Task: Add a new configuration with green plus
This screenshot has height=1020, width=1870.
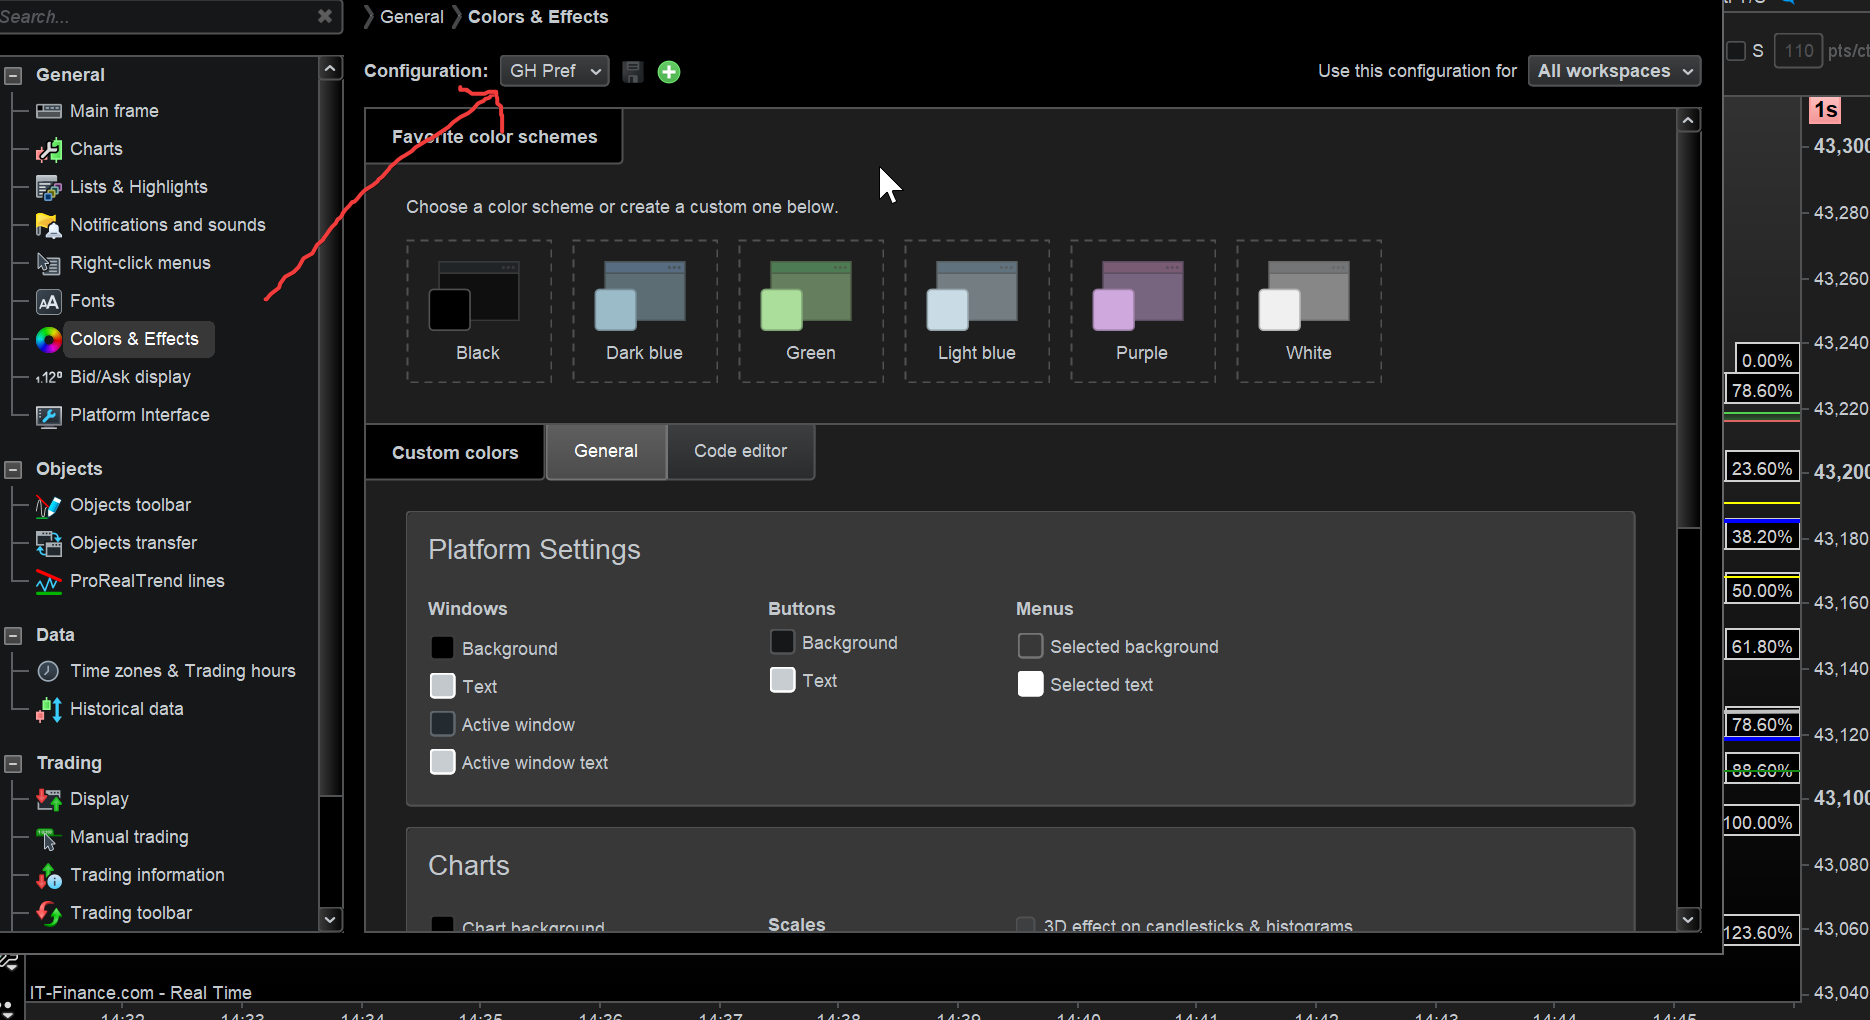Action: point(669,72)
